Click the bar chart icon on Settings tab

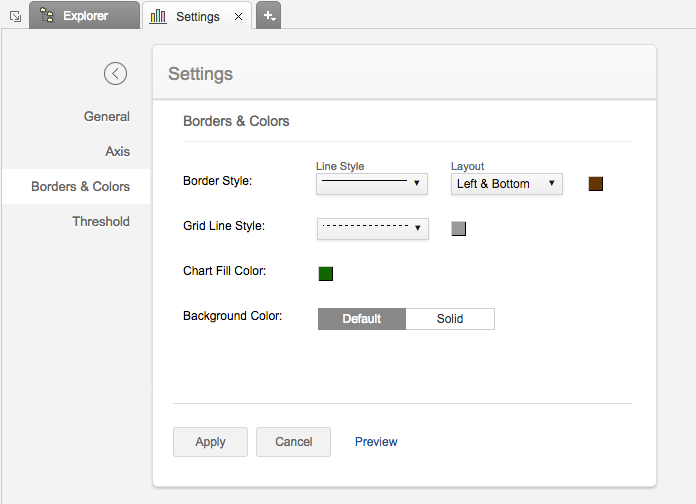point(159,16)
